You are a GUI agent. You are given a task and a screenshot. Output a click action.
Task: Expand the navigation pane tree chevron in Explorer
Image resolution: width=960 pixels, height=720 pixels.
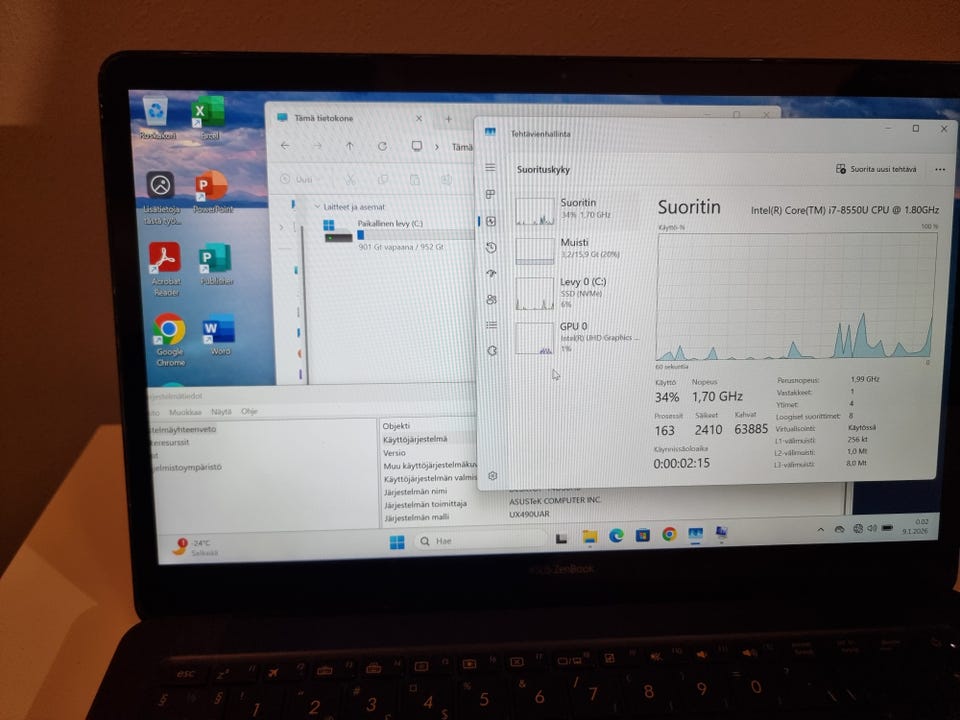(282, 227)
